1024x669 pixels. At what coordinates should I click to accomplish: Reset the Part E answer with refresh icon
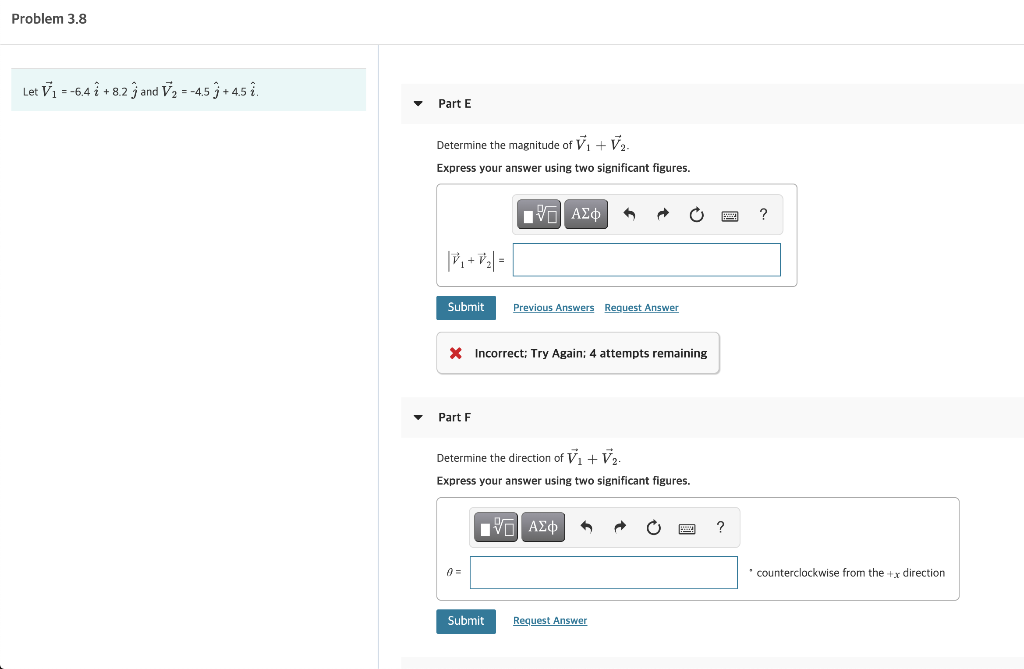pyautogui.click(x=696, y=213)
